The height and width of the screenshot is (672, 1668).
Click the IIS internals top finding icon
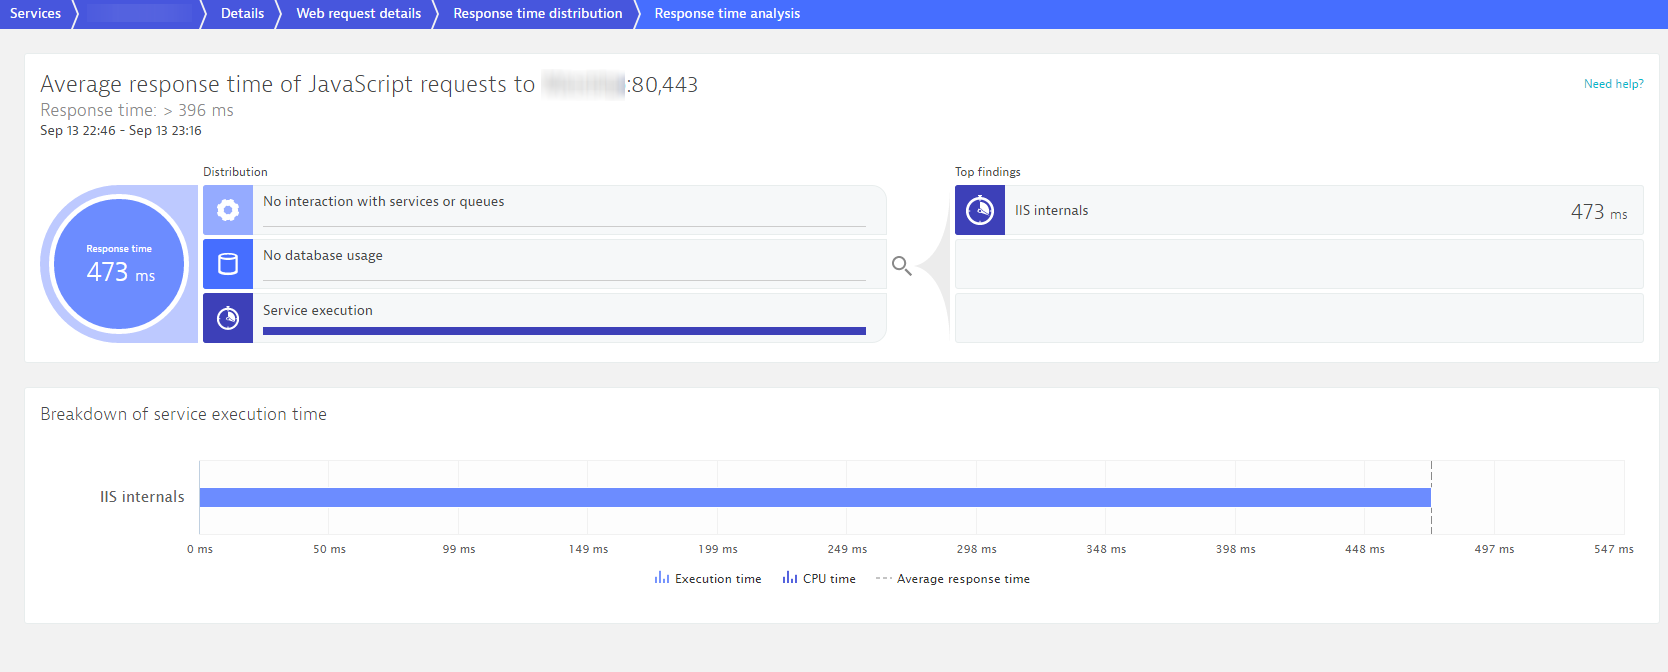coord(980,210)
